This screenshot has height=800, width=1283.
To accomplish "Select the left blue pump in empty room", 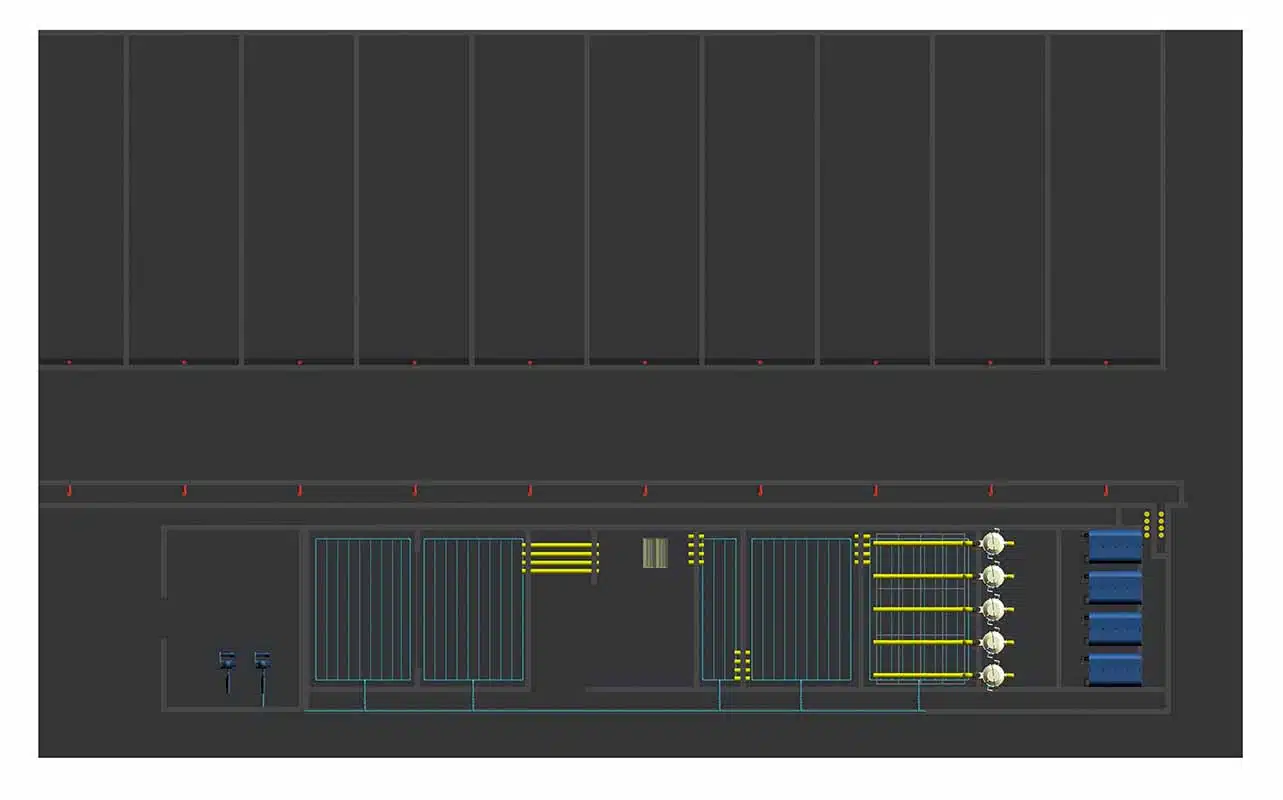I will coord(227,661).
